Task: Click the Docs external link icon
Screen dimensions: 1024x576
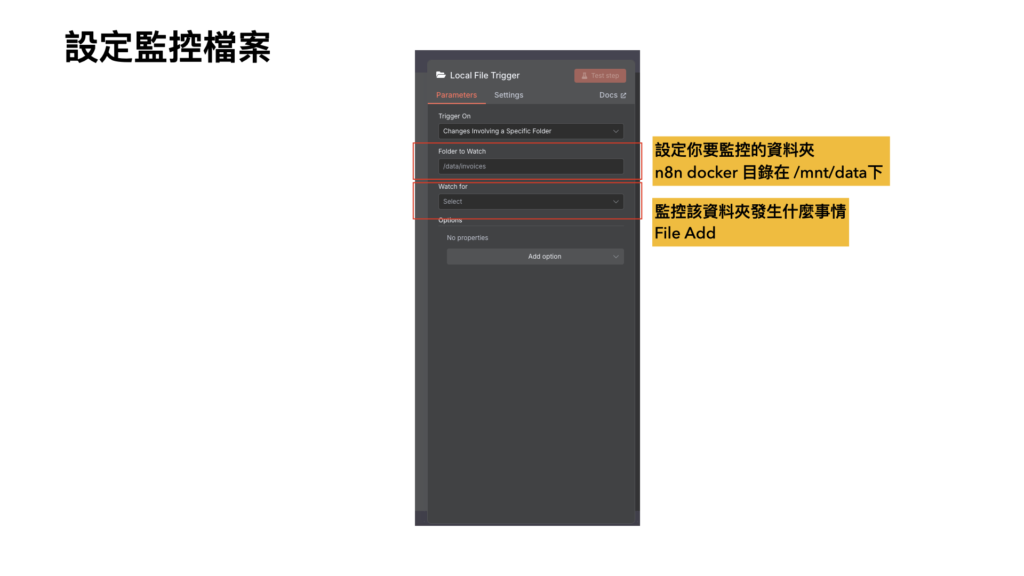Action: click(x=623, y=95)
